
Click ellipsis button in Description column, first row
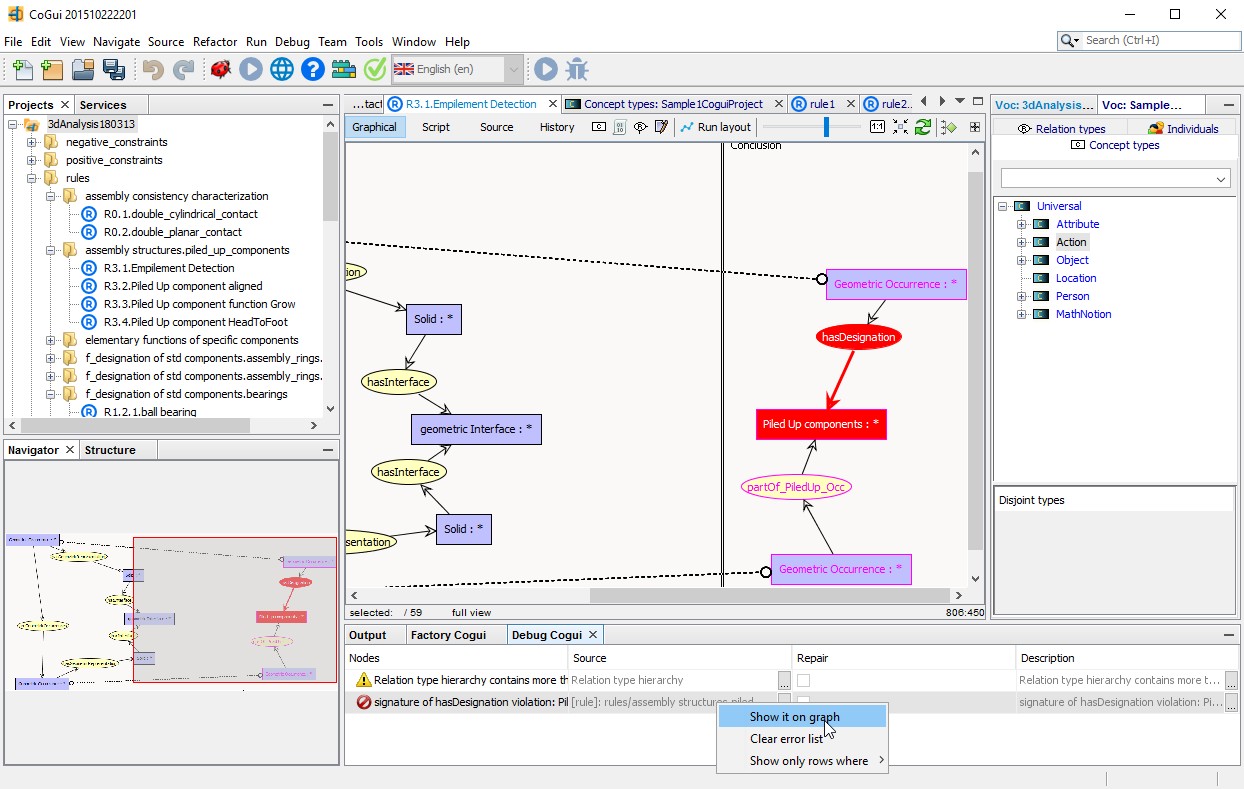coord(1231,681)
